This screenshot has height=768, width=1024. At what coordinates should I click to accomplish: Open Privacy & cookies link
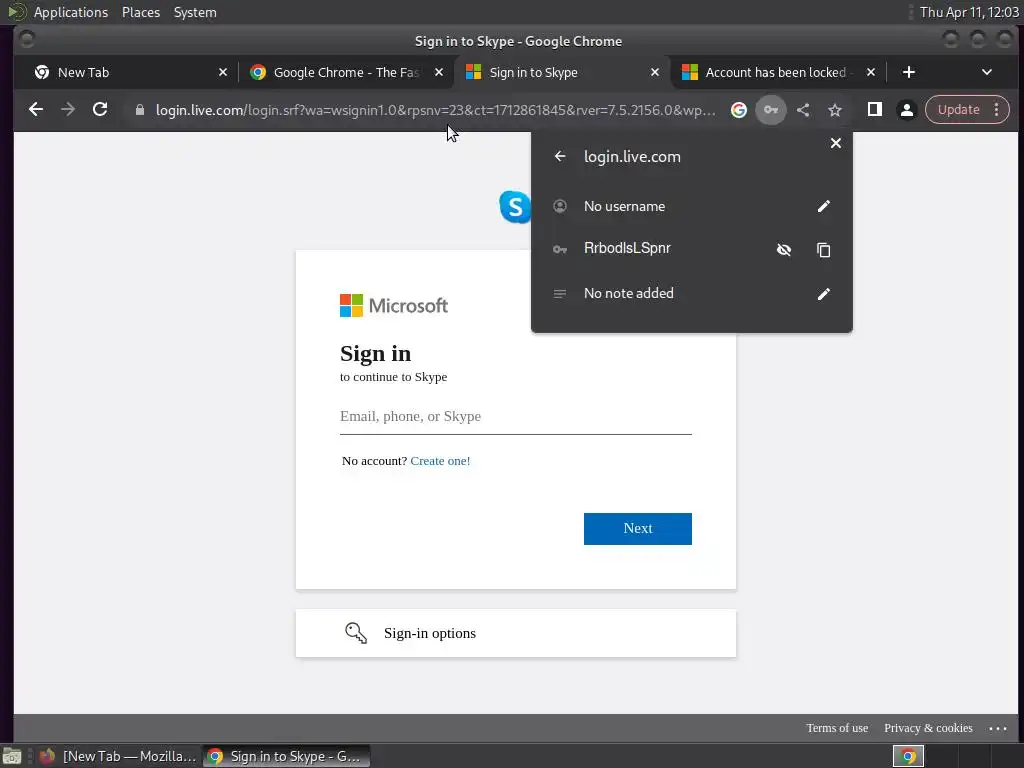(x=928, y=728)
